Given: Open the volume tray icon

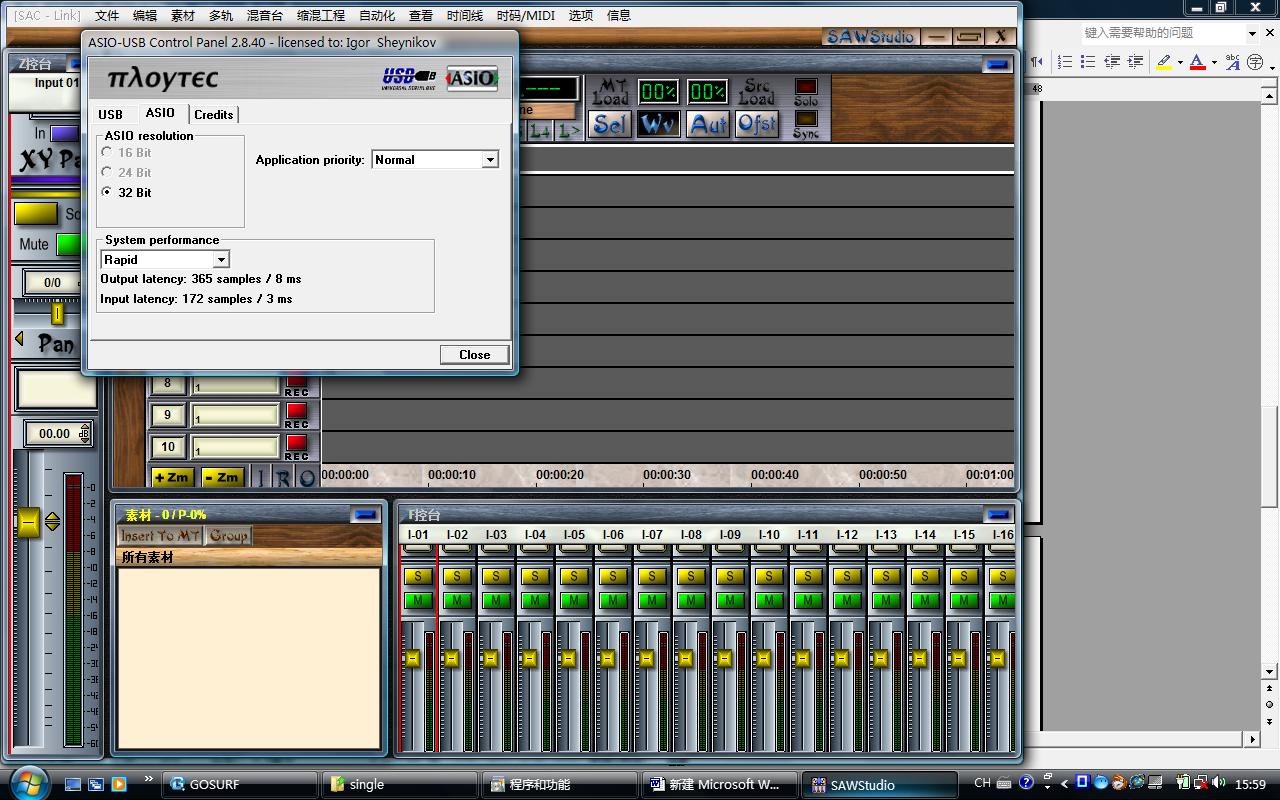Looking at the screenshot, I should click(x=1217, y=784).
